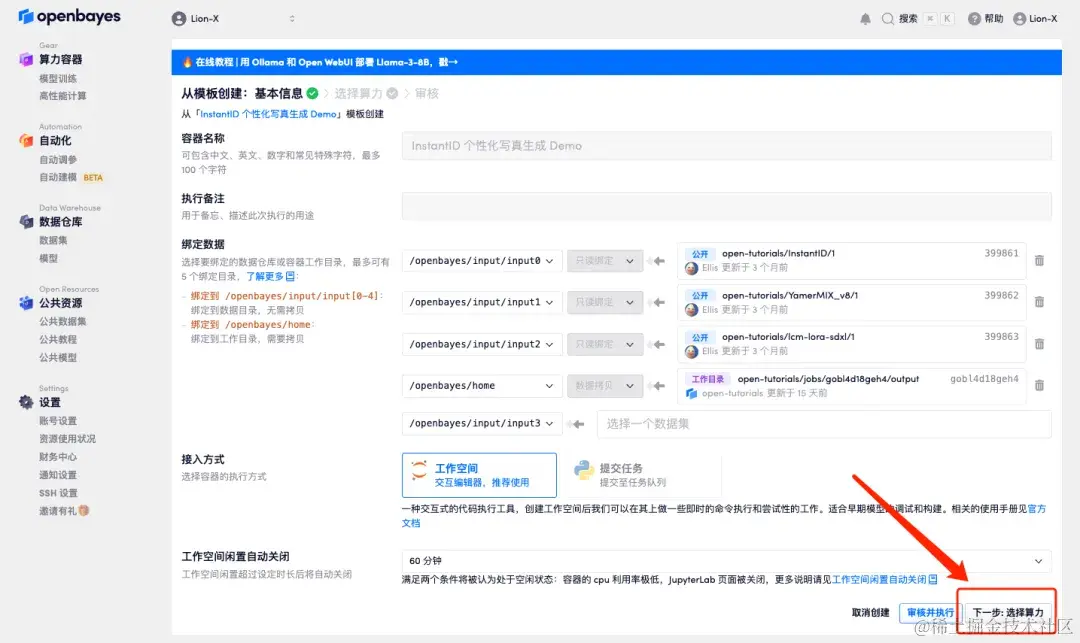Viewport: 1080px width, 643px height.
Task: Open 公共教程 in the sidebar
Action: (58, 339)
